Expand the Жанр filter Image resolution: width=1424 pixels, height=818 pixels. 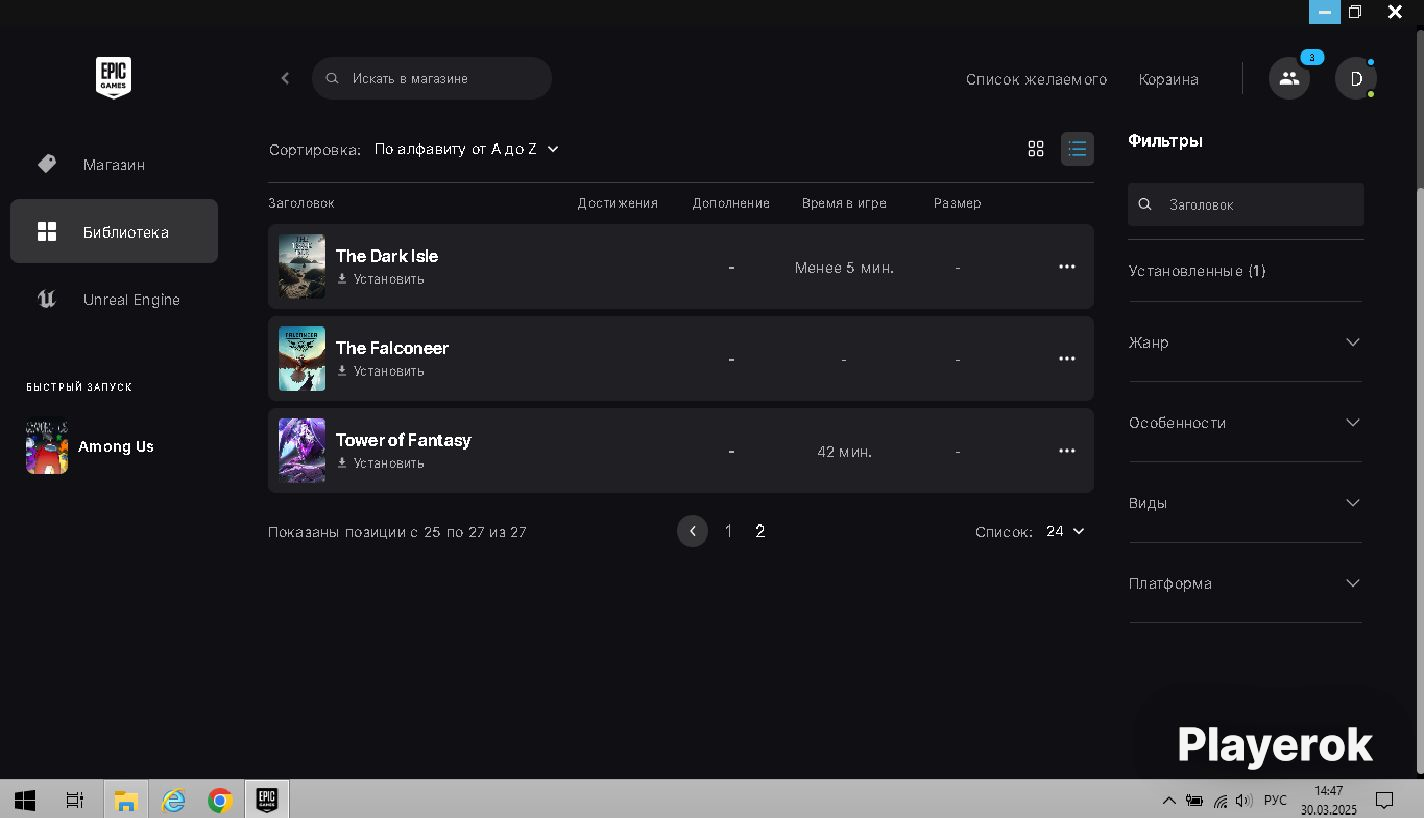pos(1245,342)
